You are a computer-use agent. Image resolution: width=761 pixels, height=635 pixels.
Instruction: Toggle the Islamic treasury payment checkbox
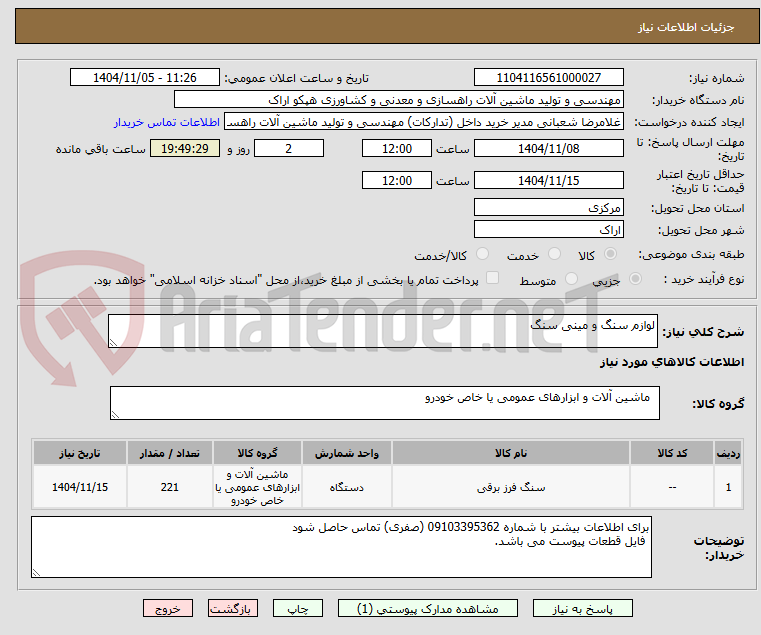pyautogui.click(x=492, y=278)
